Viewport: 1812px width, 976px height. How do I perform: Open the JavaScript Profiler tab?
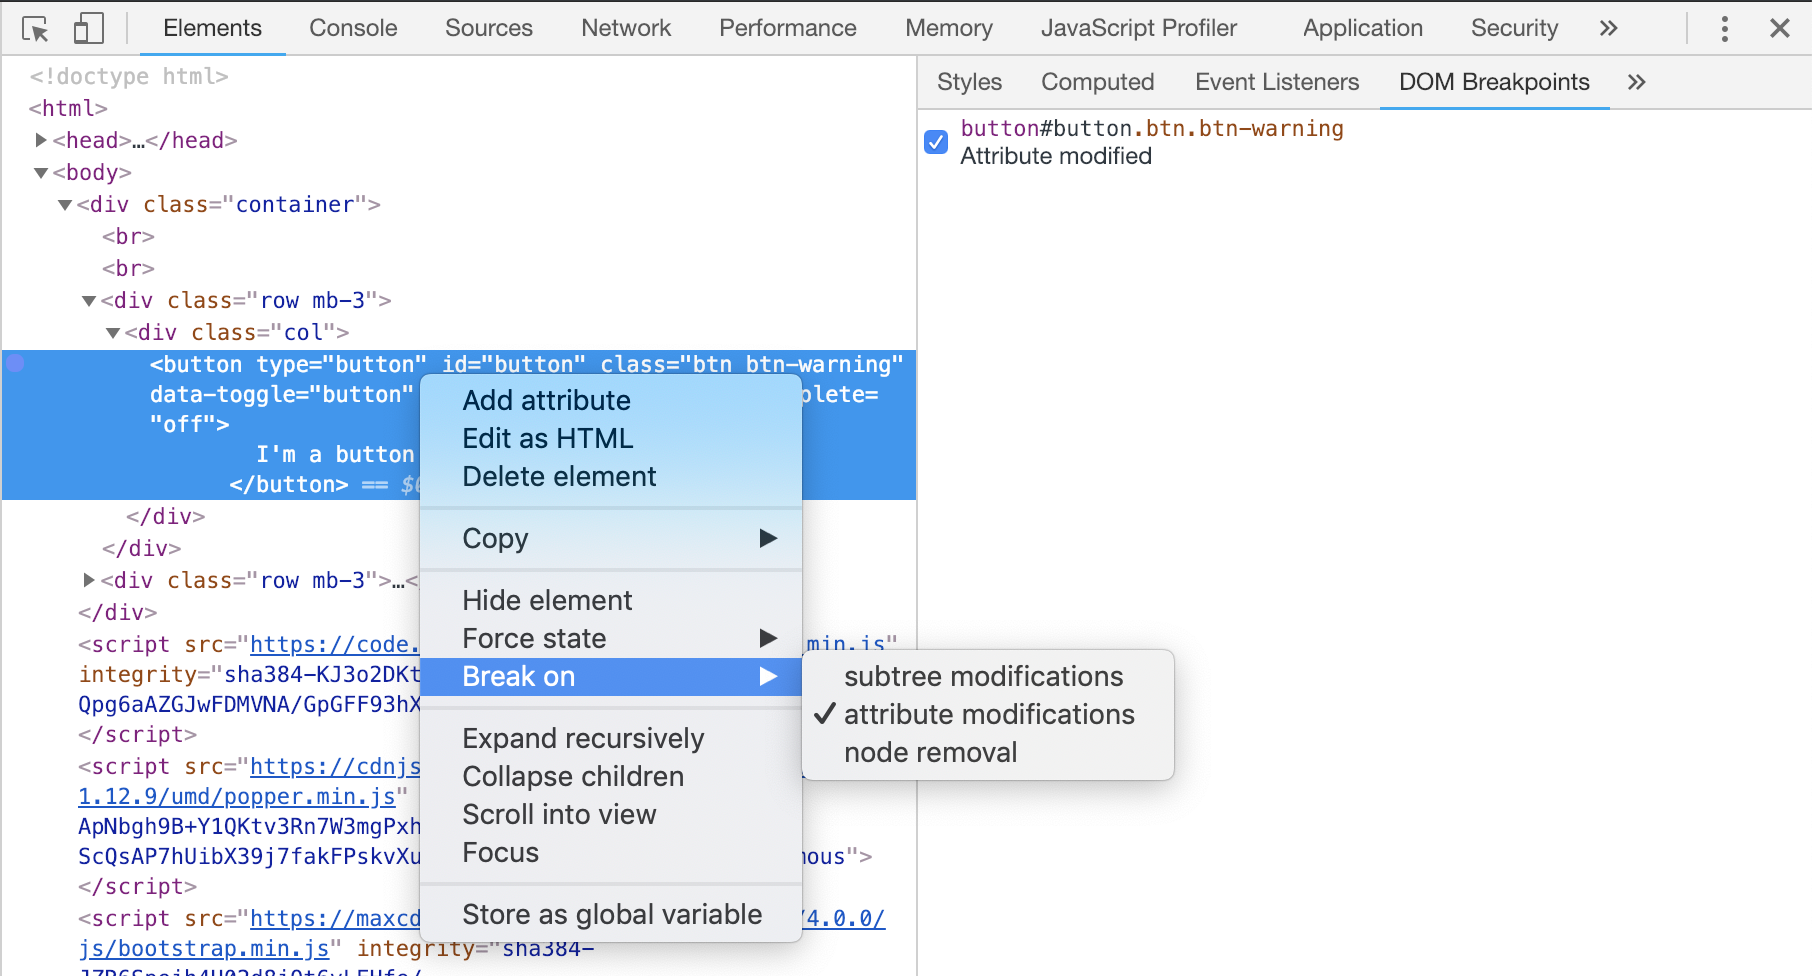[x=1139, y=28]
